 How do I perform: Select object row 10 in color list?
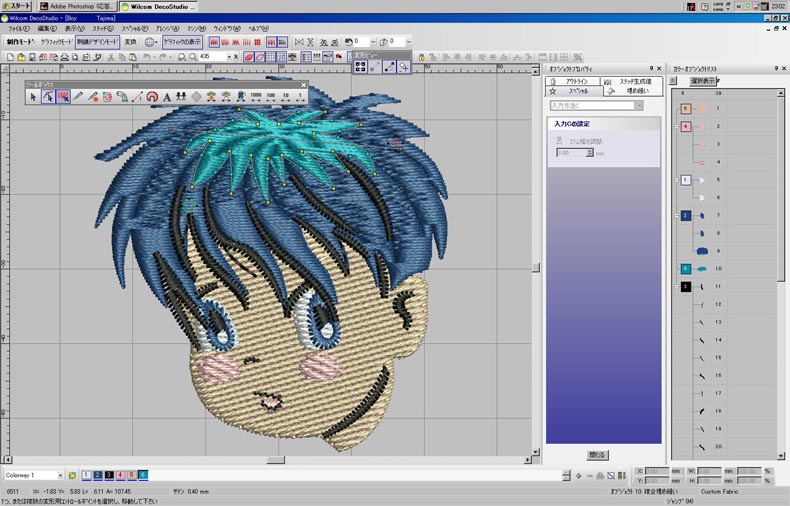tap(724, 269)
